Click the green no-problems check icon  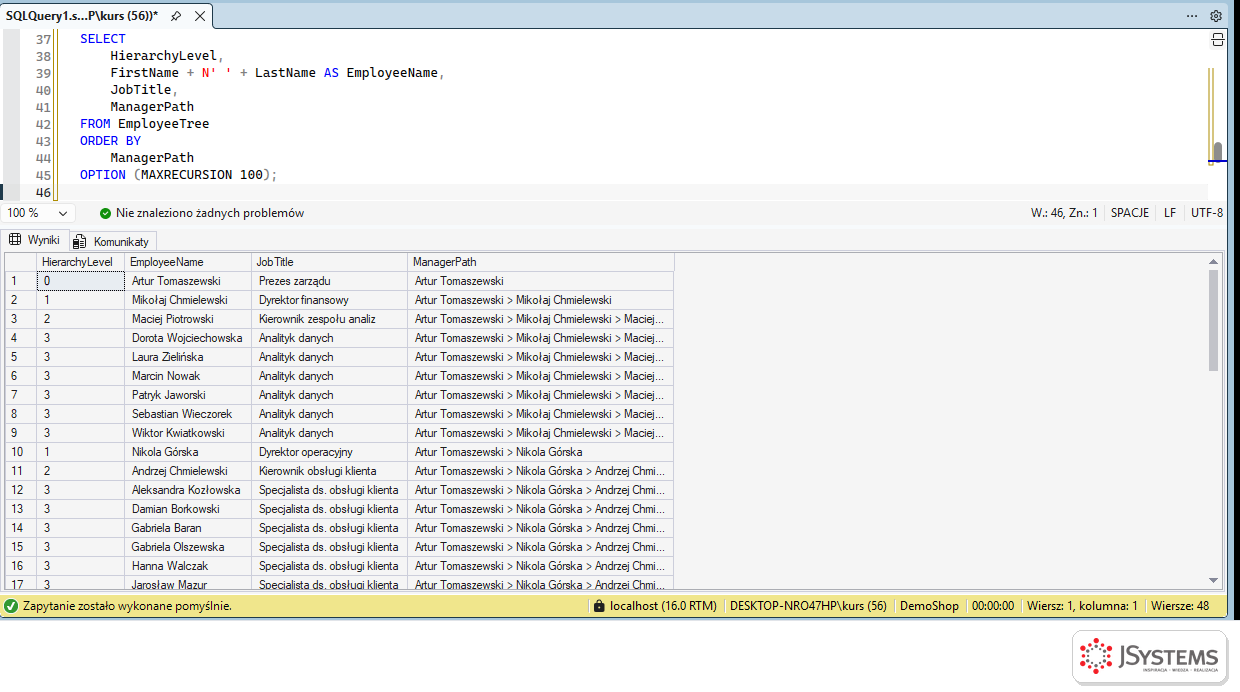105,213
